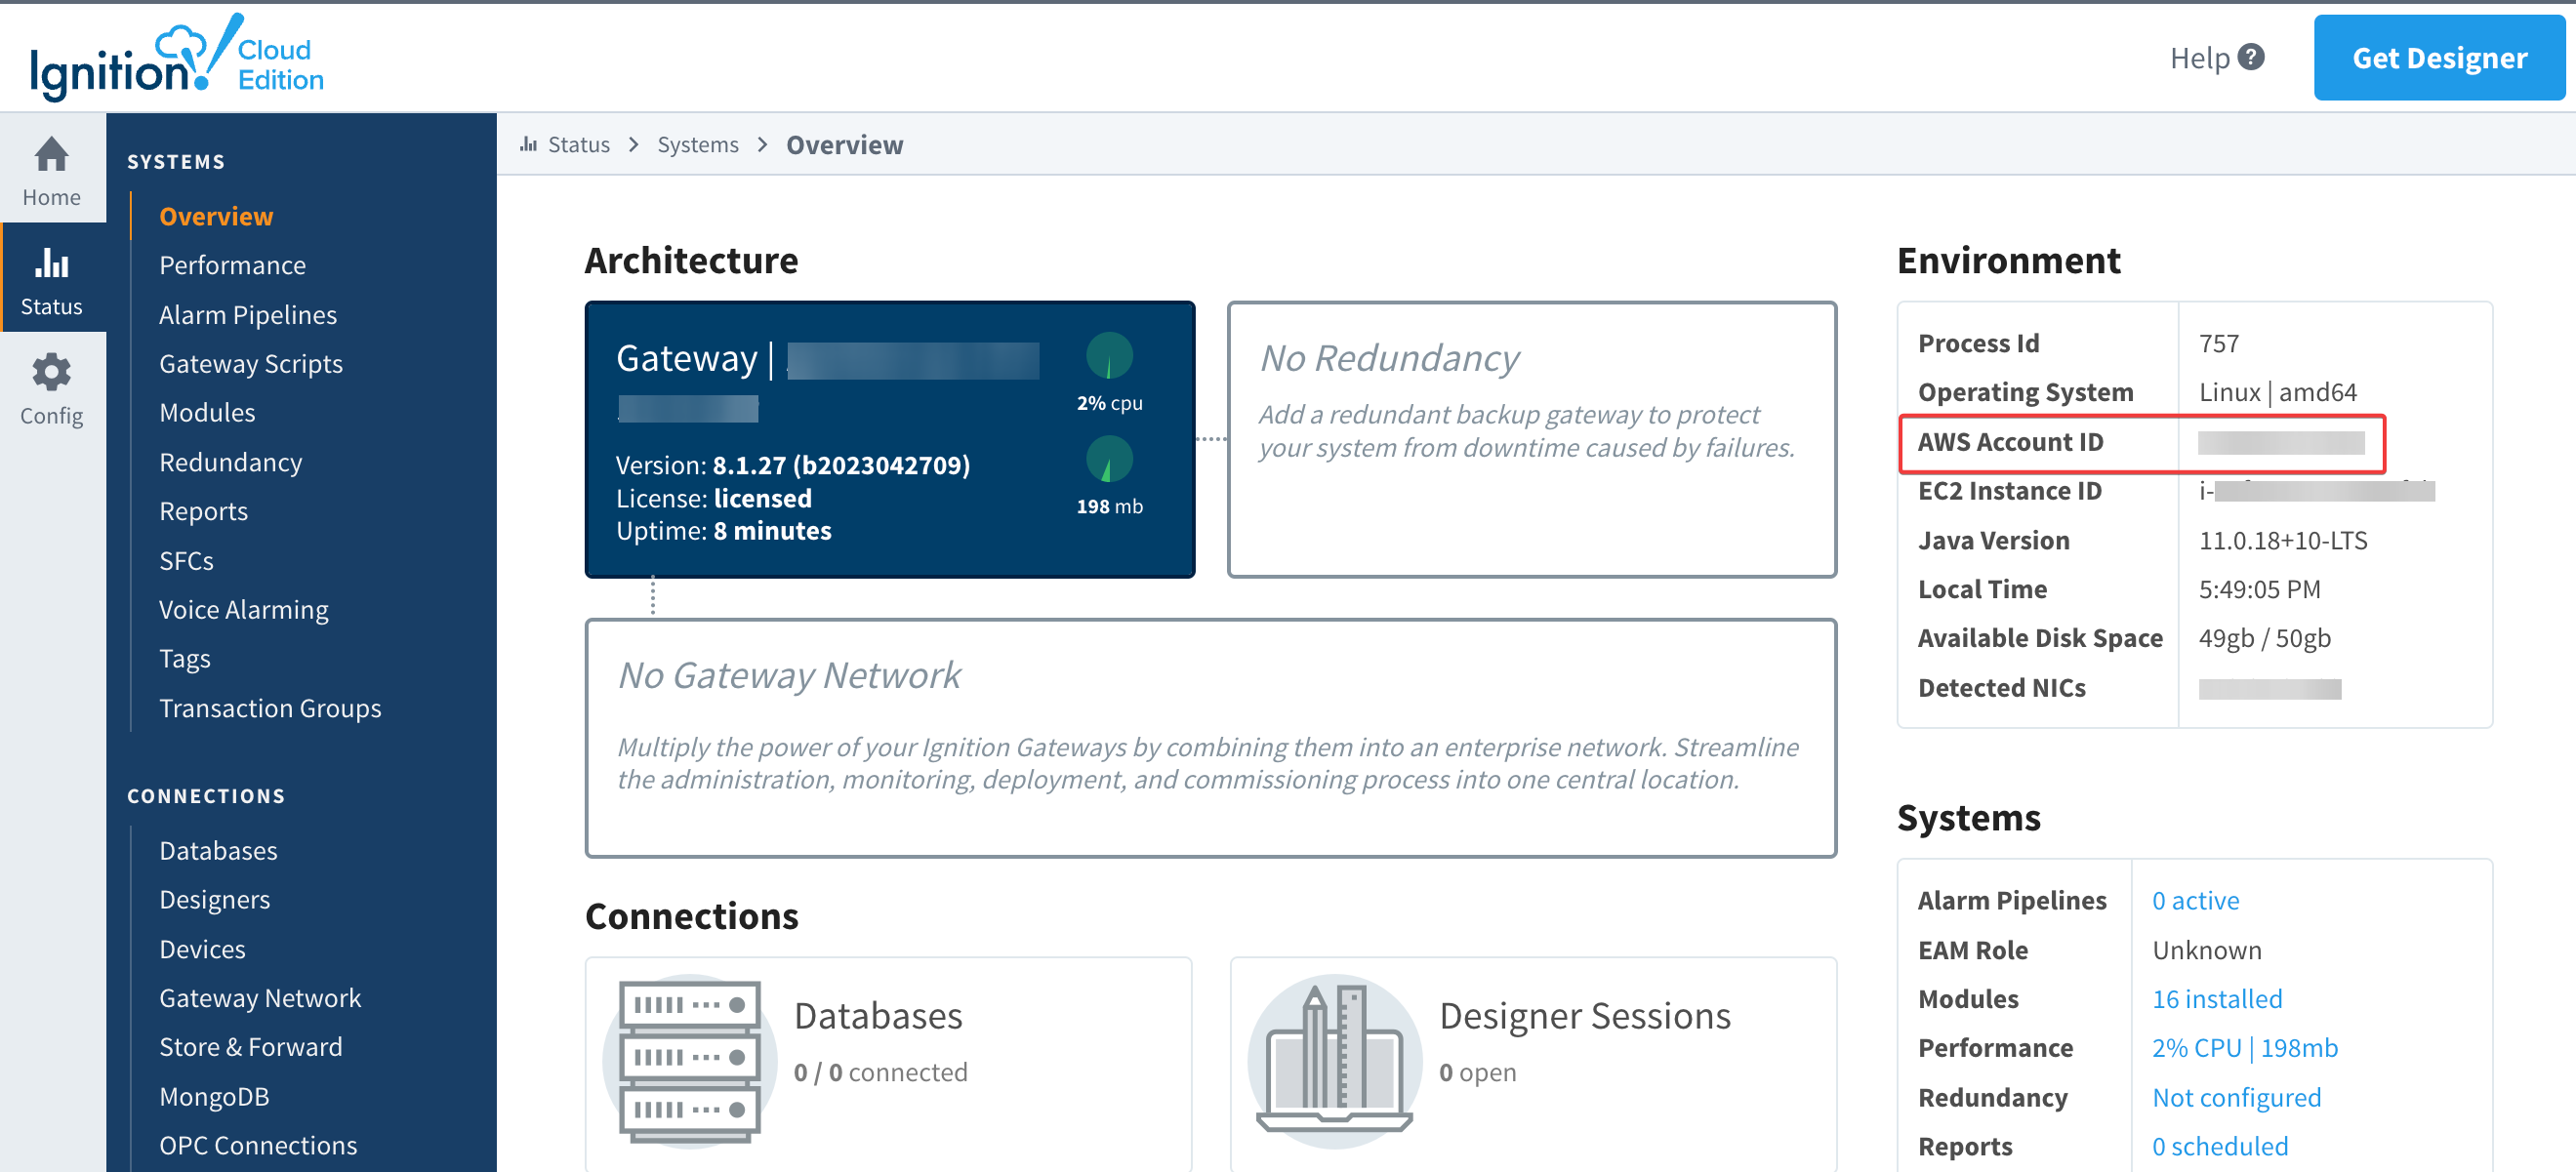This screenshot has height=1172, width=2576.
Task: Select MongoDB in Connections list
Action: tap(214, 1096)
